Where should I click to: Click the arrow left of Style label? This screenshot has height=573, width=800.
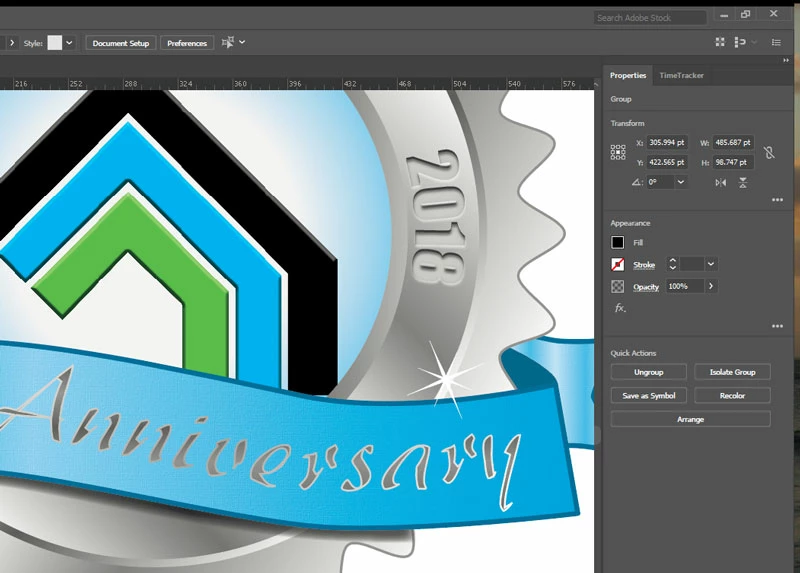pos(12,43)
